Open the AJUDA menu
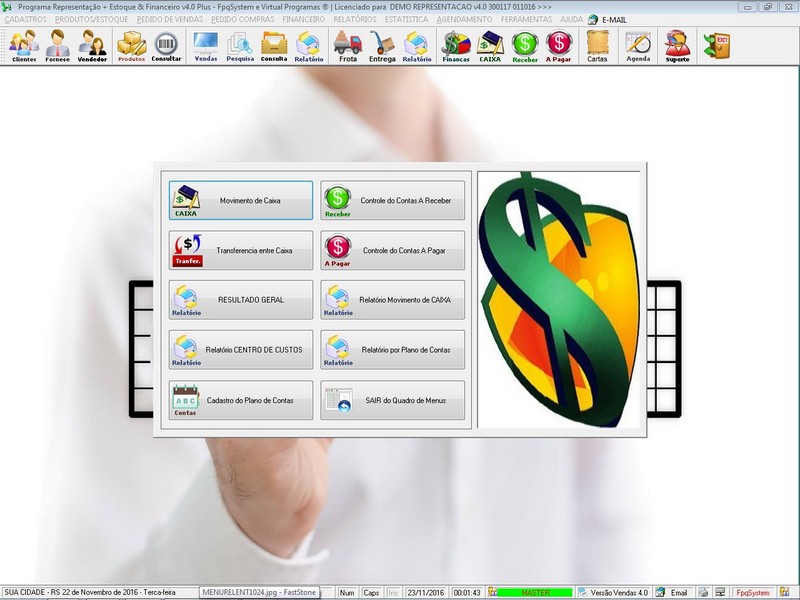Screen dimensions: 800x600 [571, 19]
